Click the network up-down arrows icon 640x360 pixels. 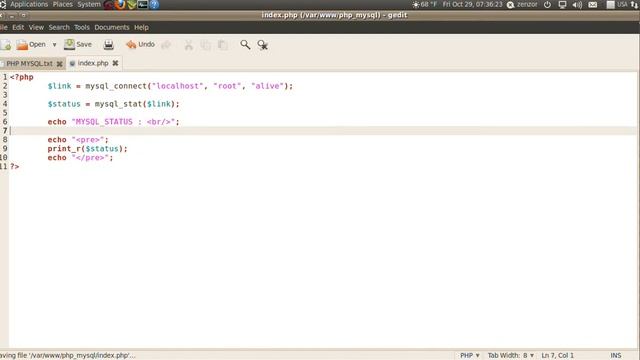[x=634, y=4]
